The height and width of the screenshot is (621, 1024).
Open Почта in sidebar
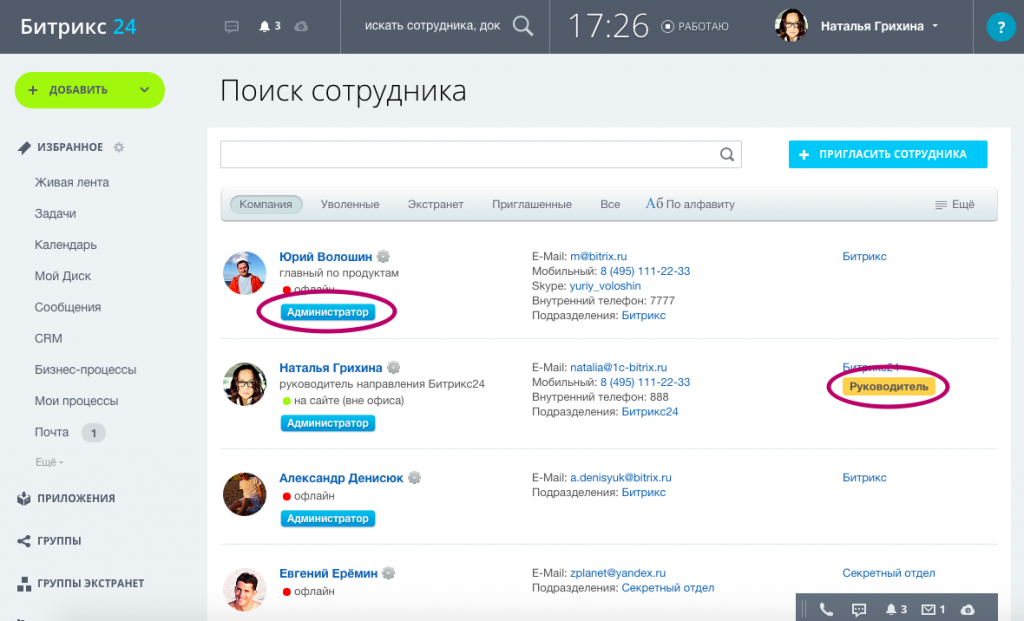52,432
